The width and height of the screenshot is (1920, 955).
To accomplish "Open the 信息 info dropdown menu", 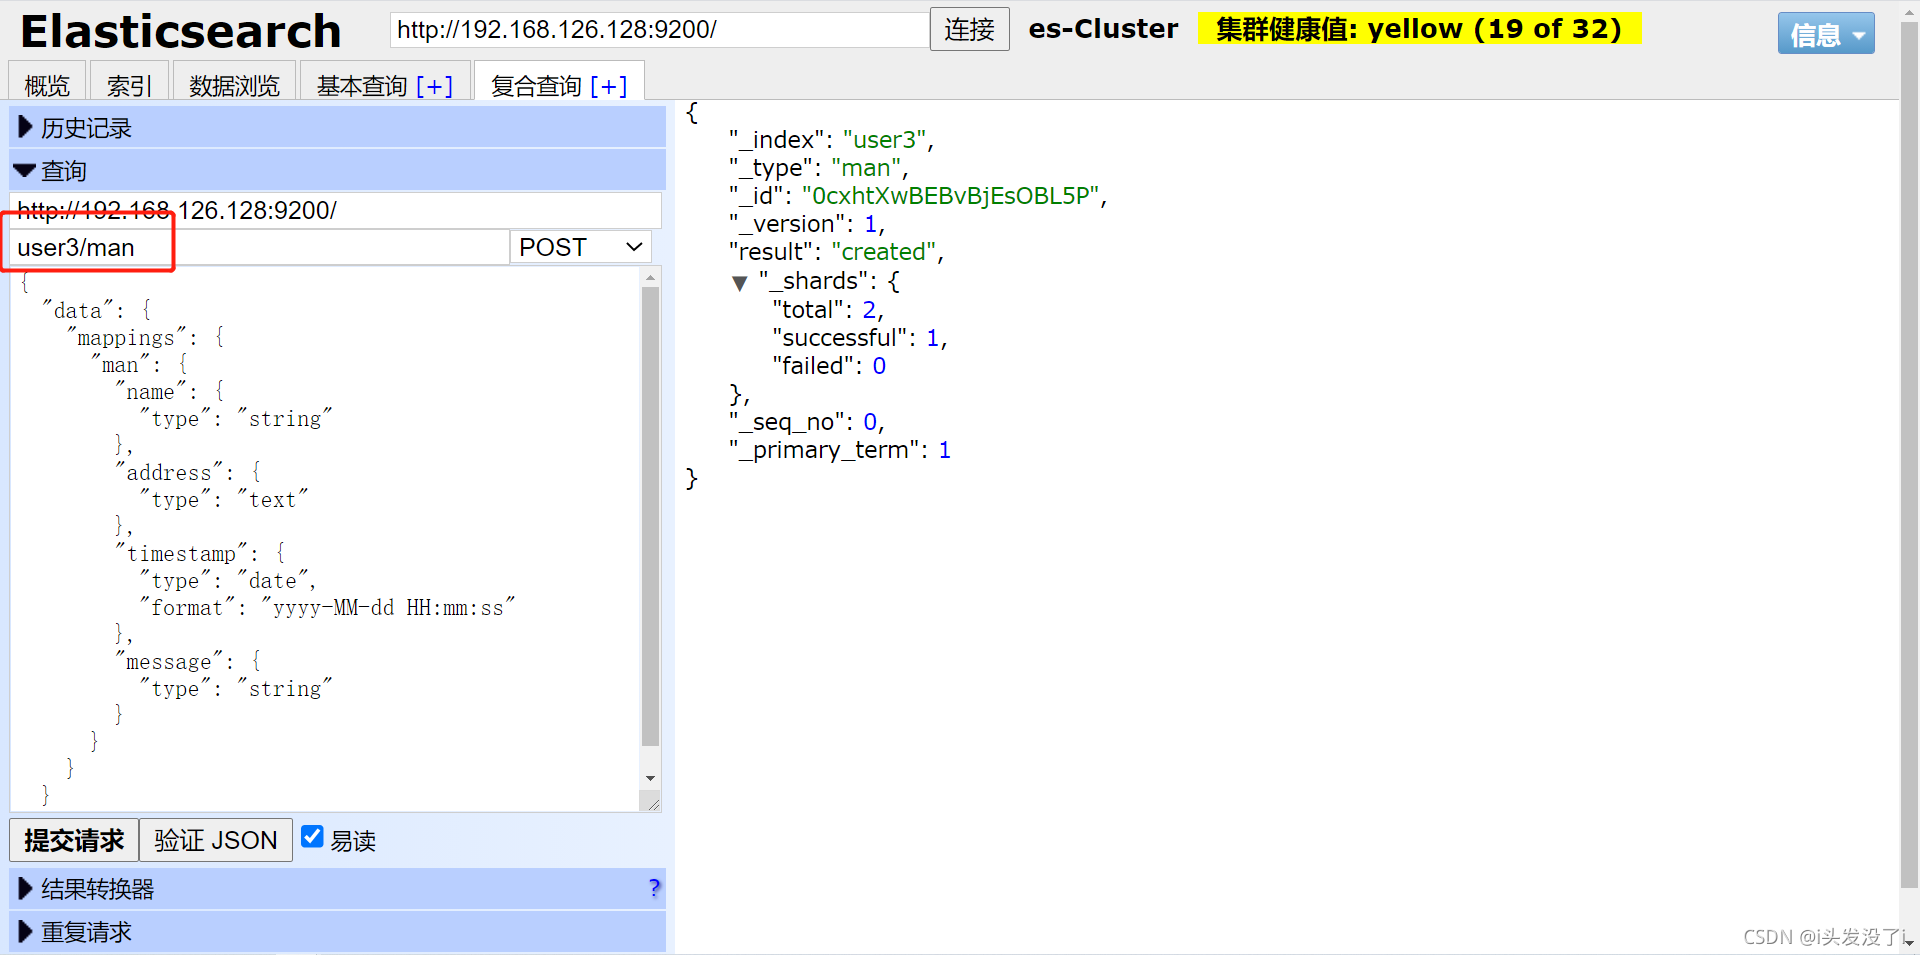I will pyautogui.click(x=1826, y=34).
